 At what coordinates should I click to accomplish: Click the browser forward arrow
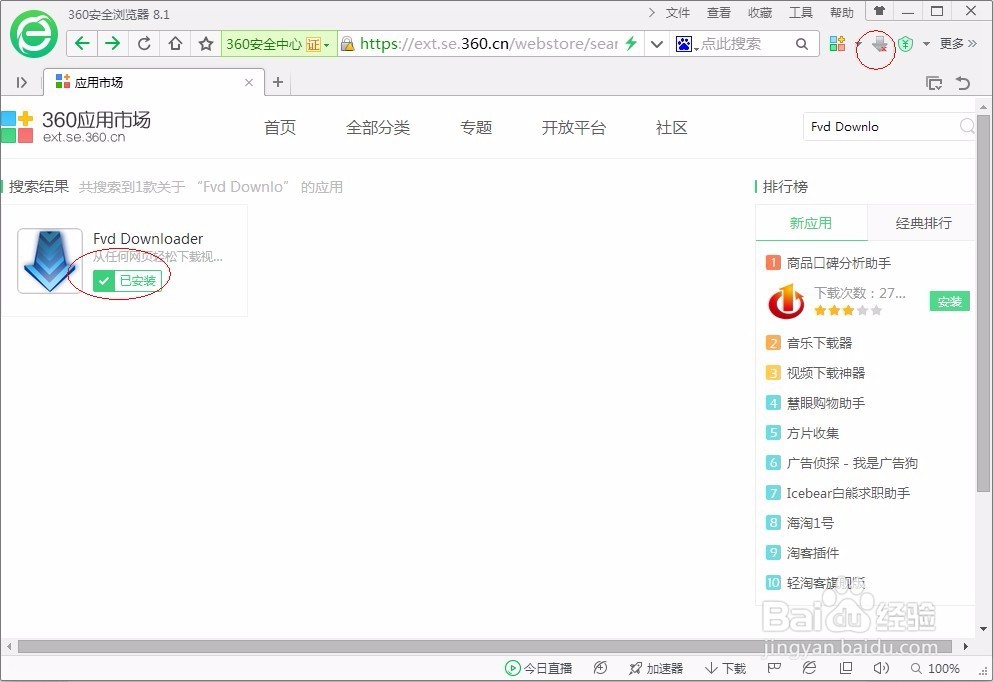pyautogui.click(x=113, y=43)
